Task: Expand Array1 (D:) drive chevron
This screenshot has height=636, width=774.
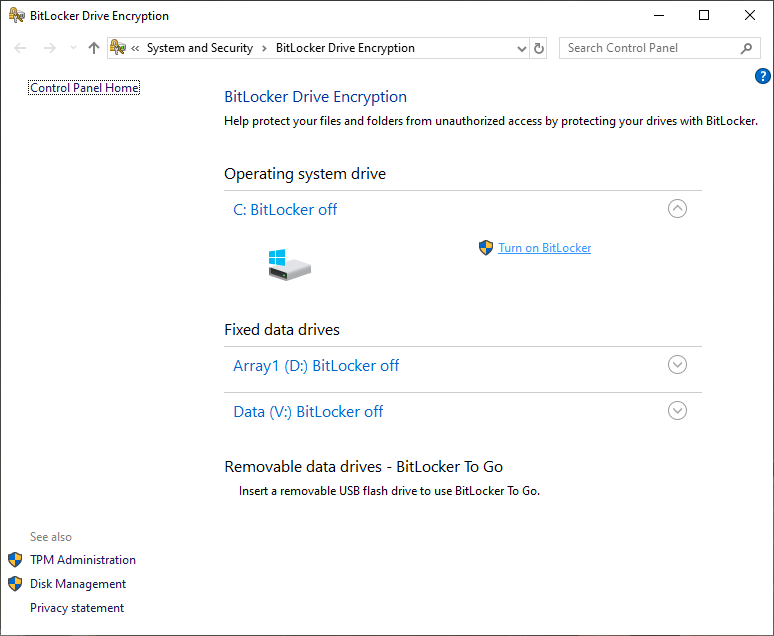Action: (x=677, y=364)
